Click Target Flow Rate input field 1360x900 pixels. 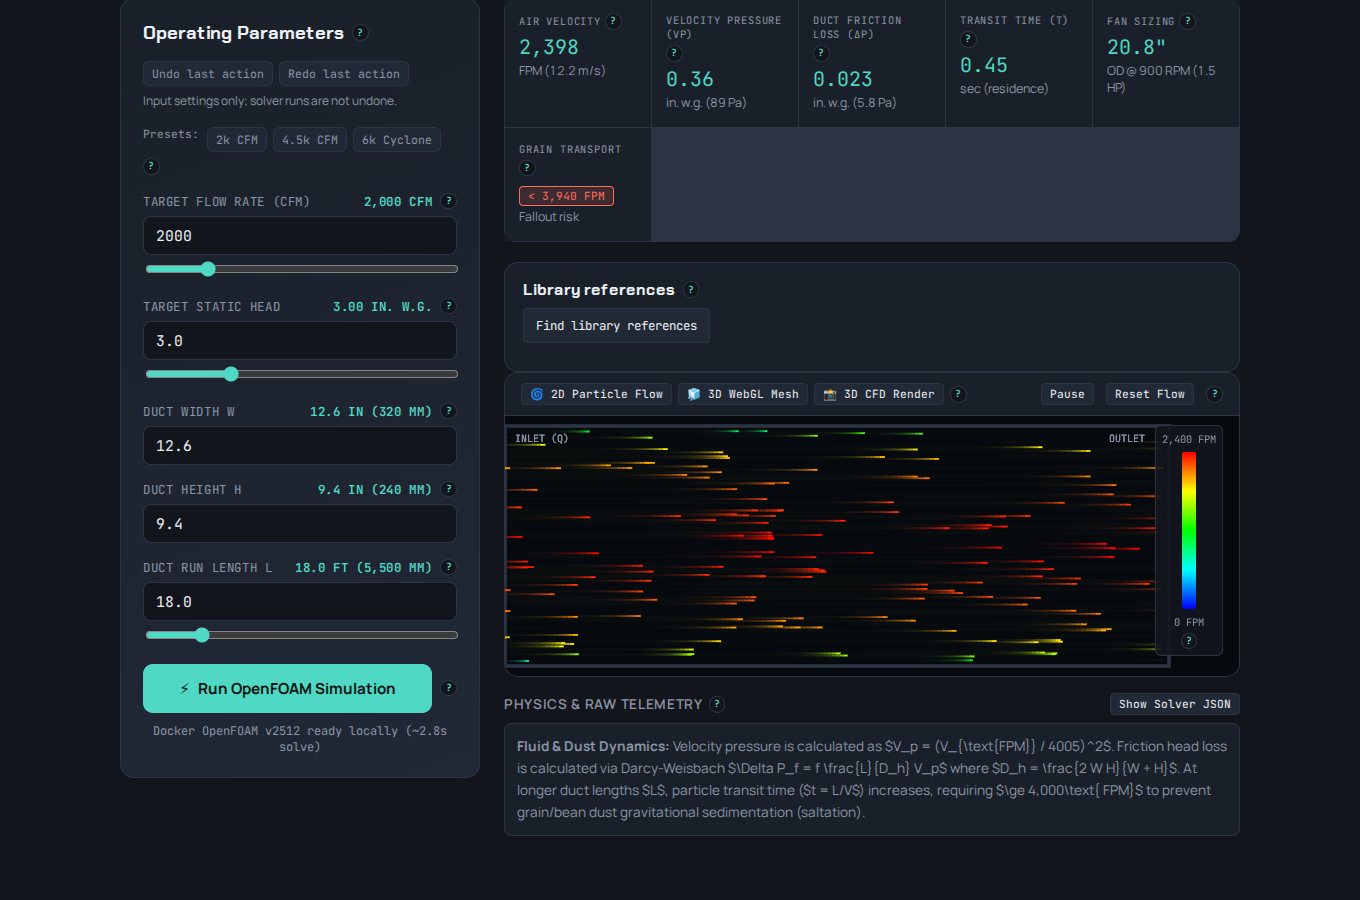tap(300, 236)
